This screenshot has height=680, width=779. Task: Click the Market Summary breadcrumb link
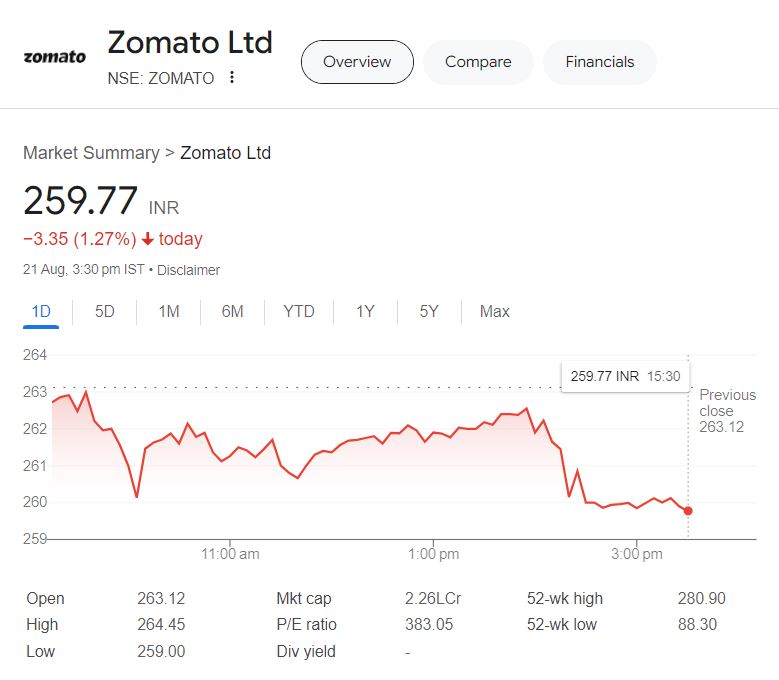point(91,153)
